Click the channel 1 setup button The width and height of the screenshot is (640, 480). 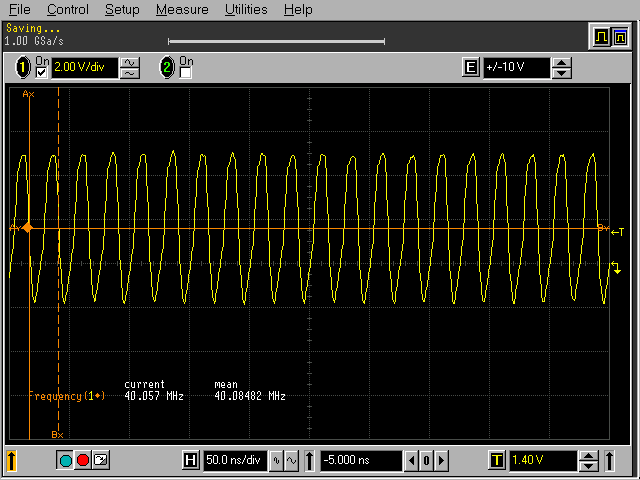(23, 67)
